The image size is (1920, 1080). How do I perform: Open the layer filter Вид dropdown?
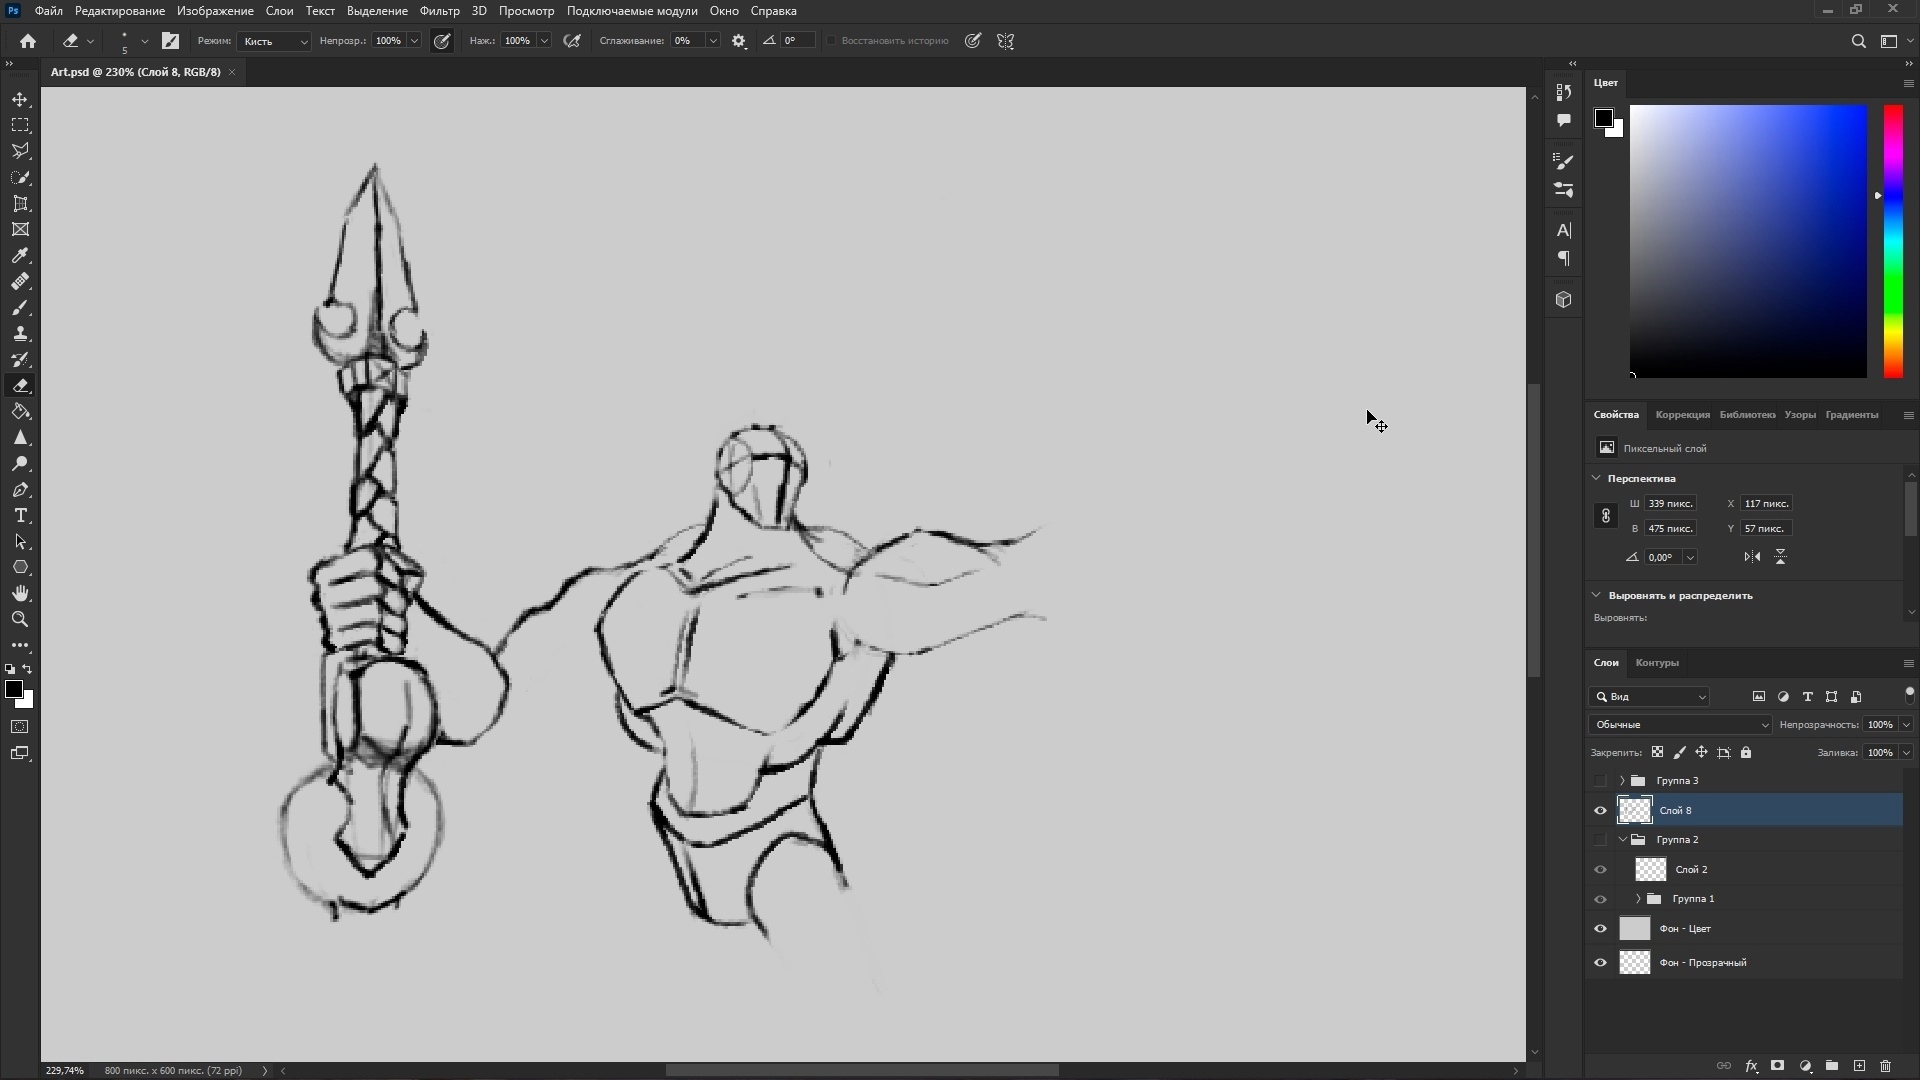(1649, 697)
